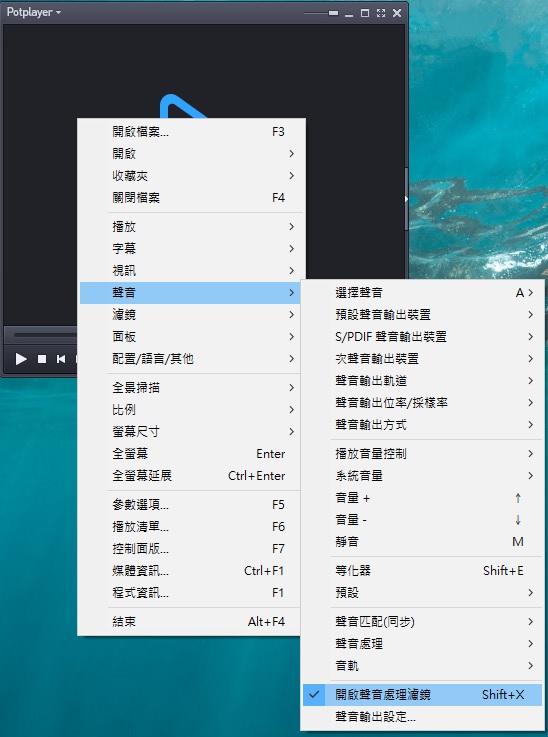Close the PotPlayer window

tap(397, 13)
